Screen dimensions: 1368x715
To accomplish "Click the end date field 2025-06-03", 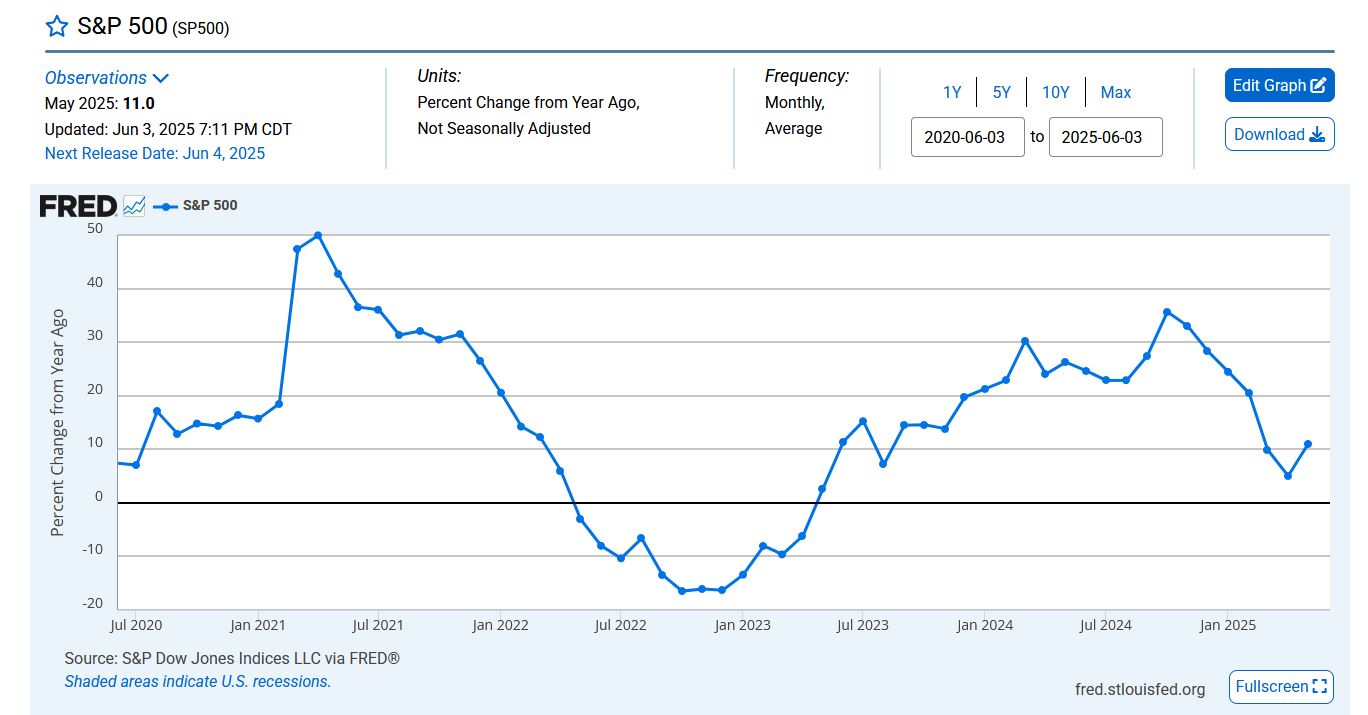I will [x=1105, y=137].
